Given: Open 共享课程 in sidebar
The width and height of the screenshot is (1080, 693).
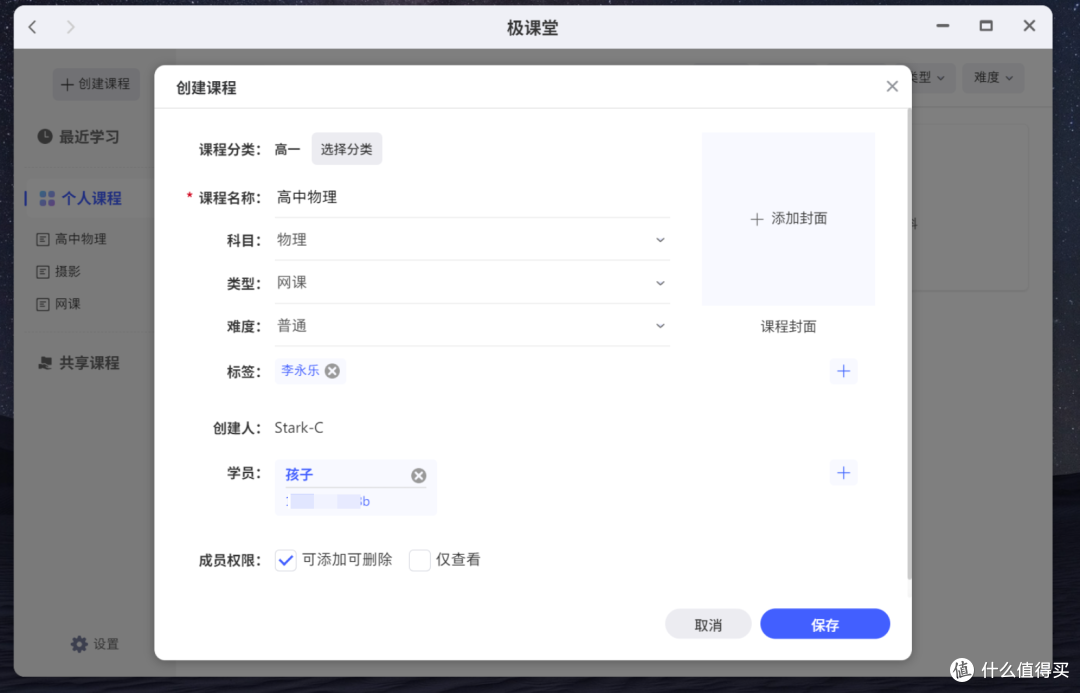Looking at the screenshot, I should [79, 363].
